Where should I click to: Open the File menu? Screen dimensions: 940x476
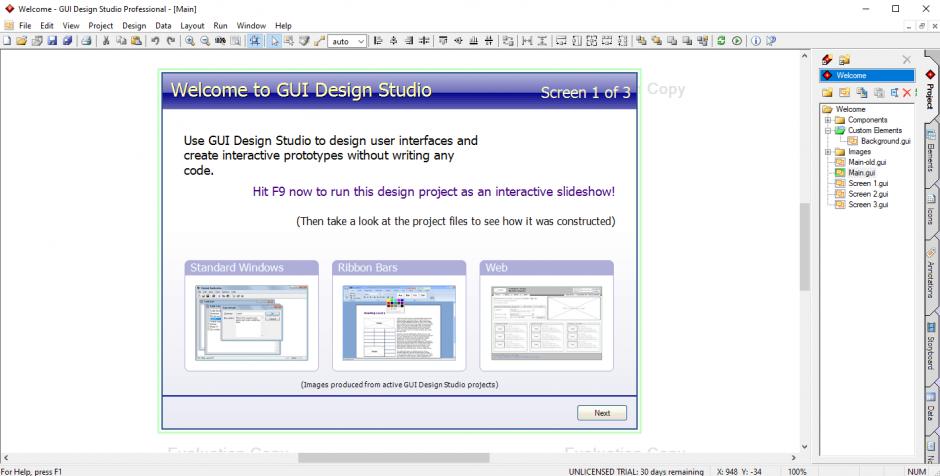25,26
